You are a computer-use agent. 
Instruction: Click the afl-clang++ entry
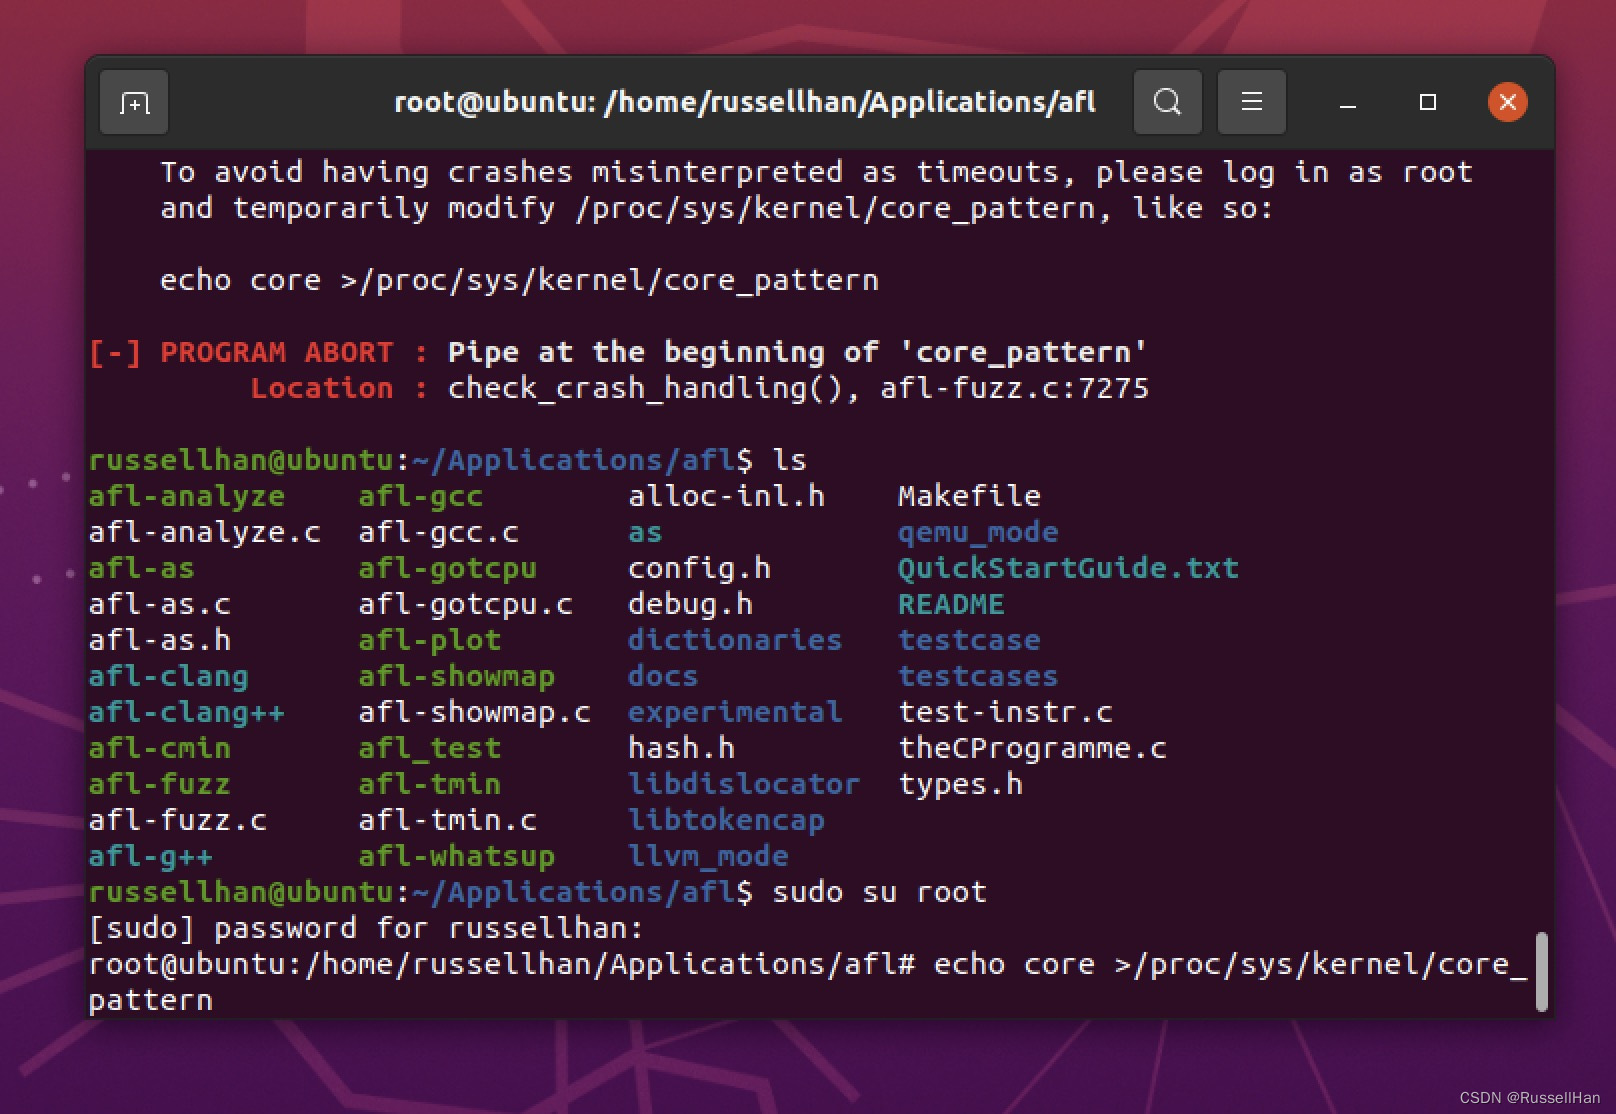click(187, 712)
